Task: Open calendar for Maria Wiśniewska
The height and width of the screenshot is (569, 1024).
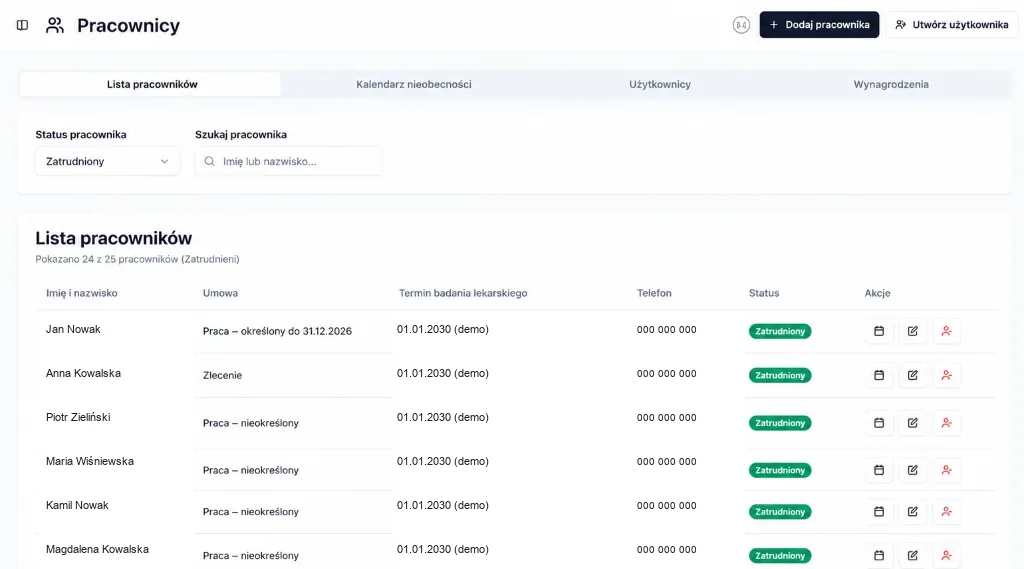Action: [x=879, y=470]
